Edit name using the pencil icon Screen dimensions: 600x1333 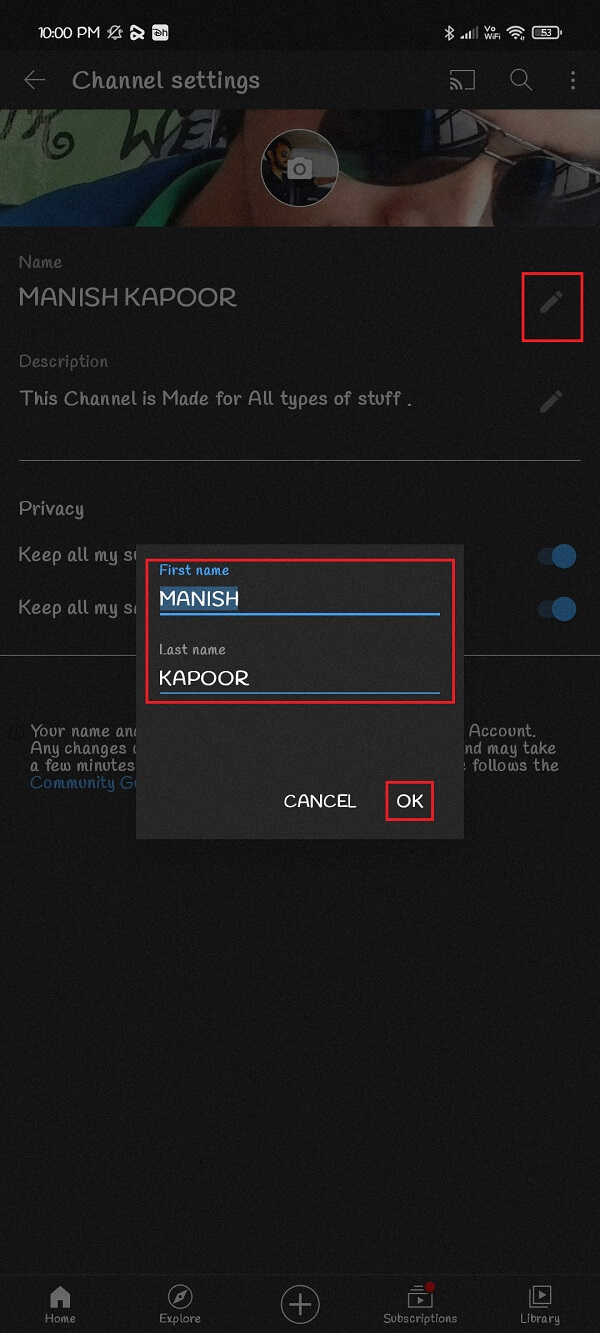552,302
